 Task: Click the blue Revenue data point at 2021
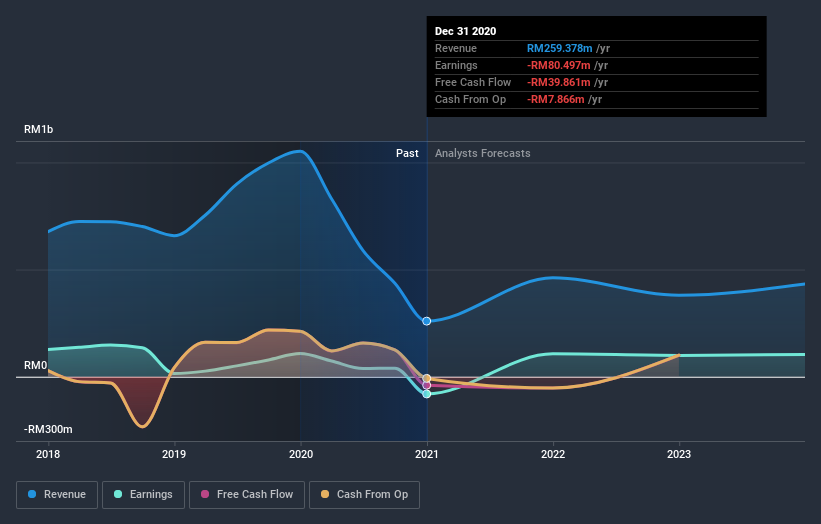(427, 321)
